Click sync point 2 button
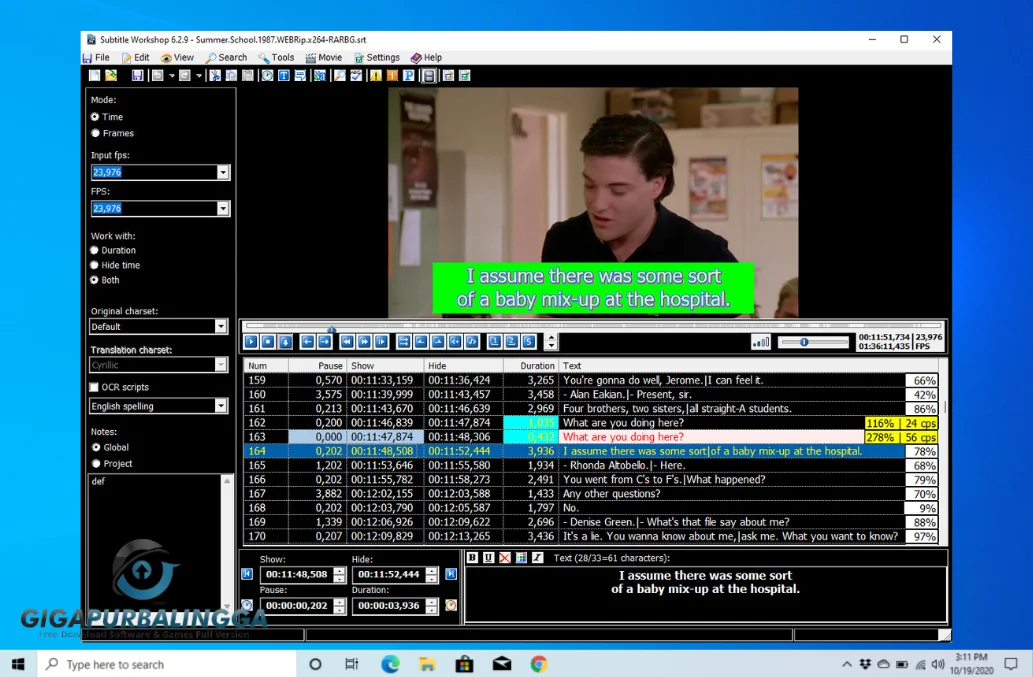The image size is (1033, 677). tap(511, 342)
